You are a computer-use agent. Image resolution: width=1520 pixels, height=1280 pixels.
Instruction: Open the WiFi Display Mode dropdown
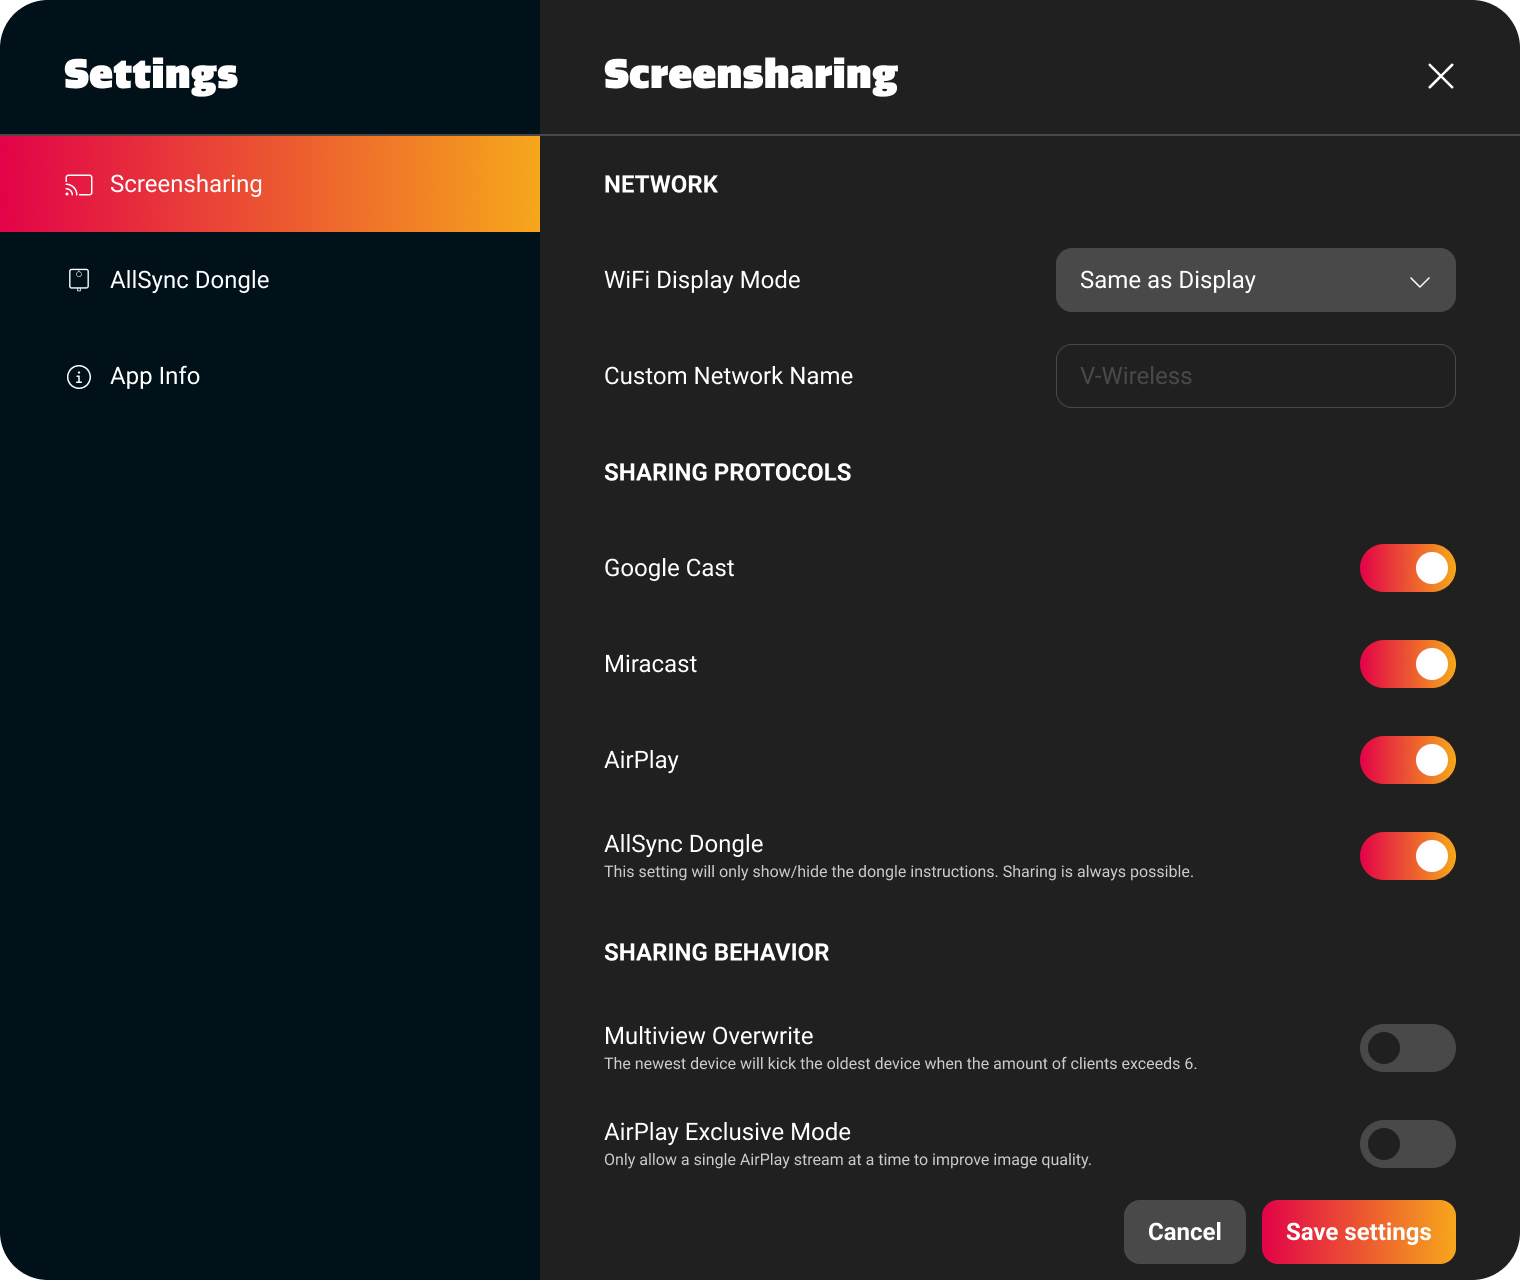[x=1255, y=280]
